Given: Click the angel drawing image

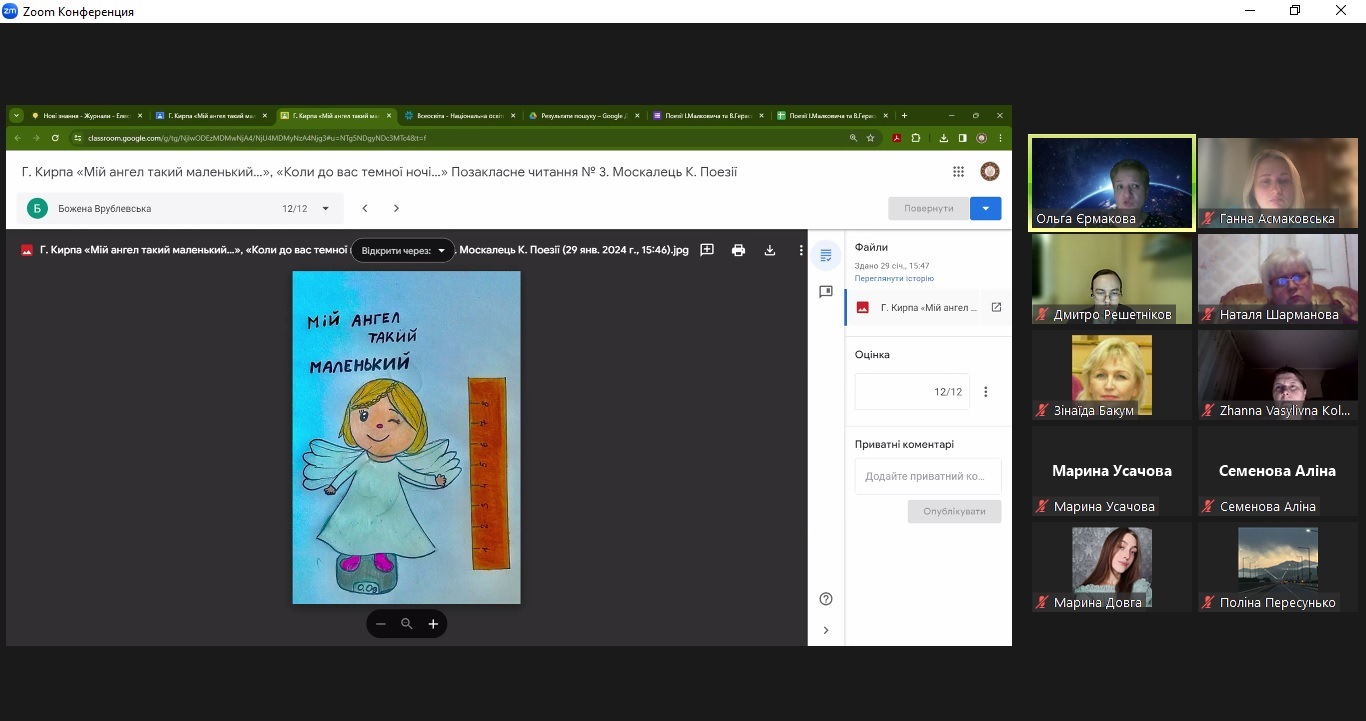Looking at the screenshot, I should (x=406, y=437).
